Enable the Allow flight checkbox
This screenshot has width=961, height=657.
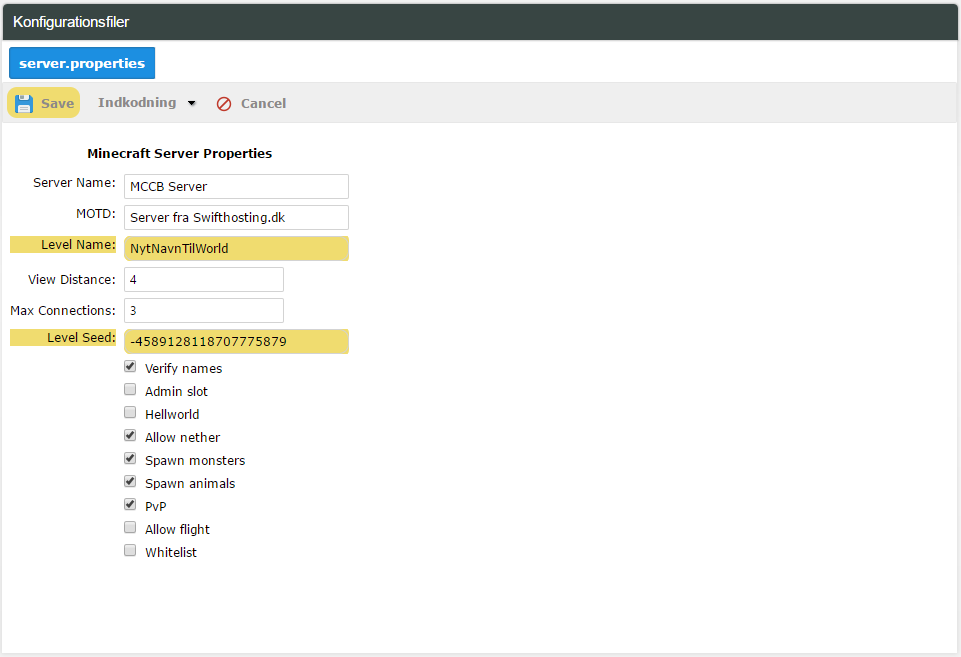point(130,528)
